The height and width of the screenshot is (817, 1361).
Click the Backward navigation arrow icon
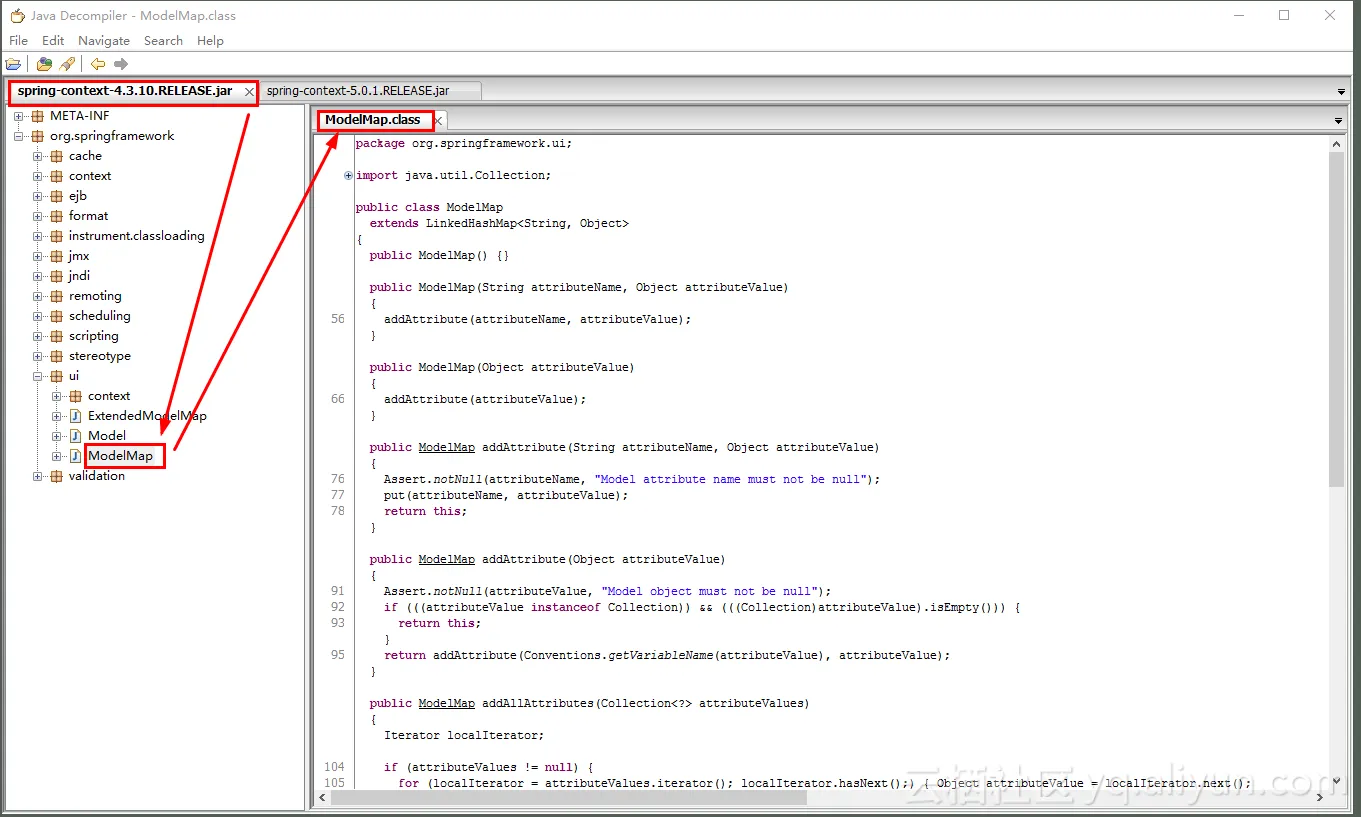[x=98, y=64]
